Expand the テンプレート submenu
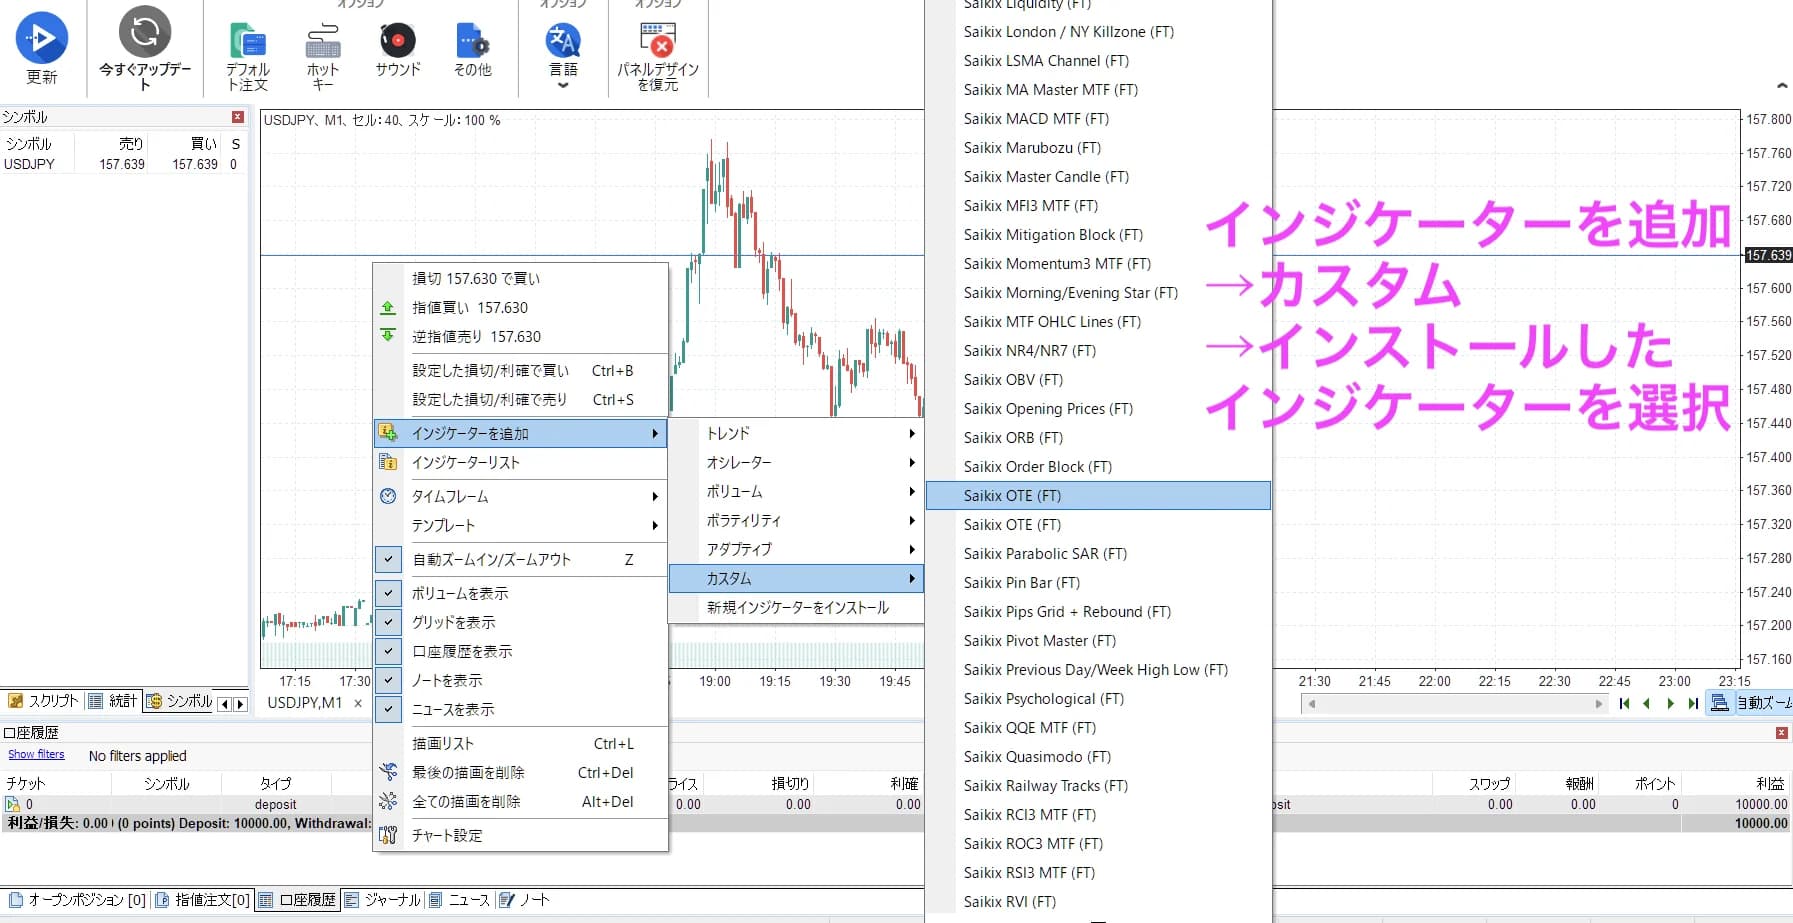 [x=520, y=525]
